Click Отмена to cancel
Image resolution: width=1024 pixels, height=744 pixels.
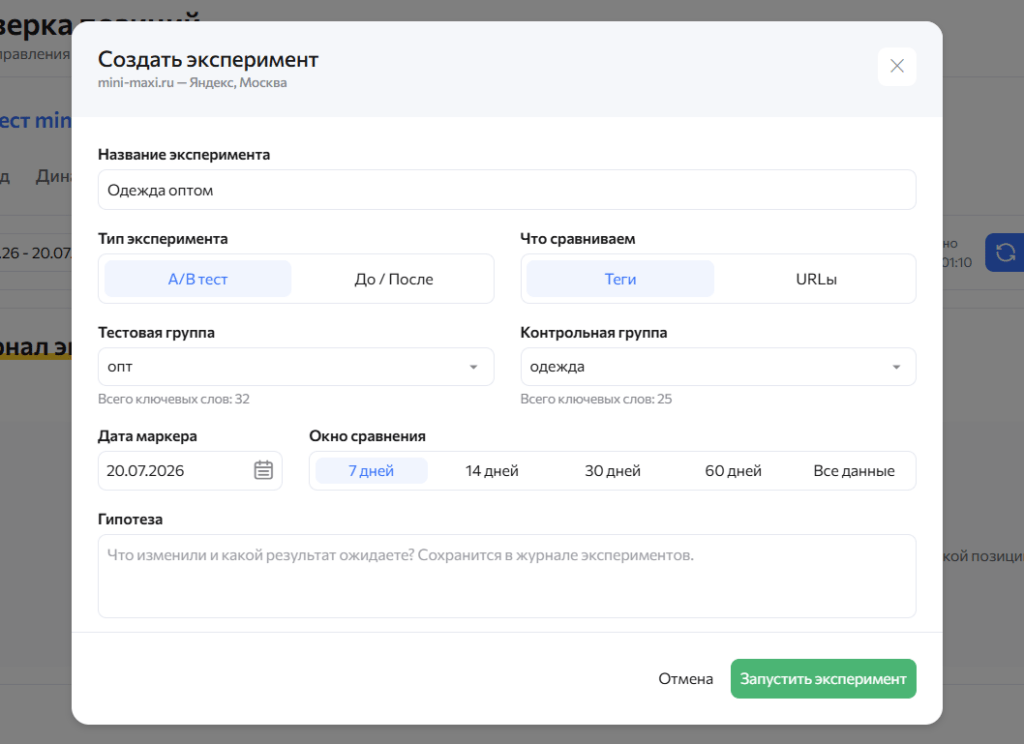686,679
